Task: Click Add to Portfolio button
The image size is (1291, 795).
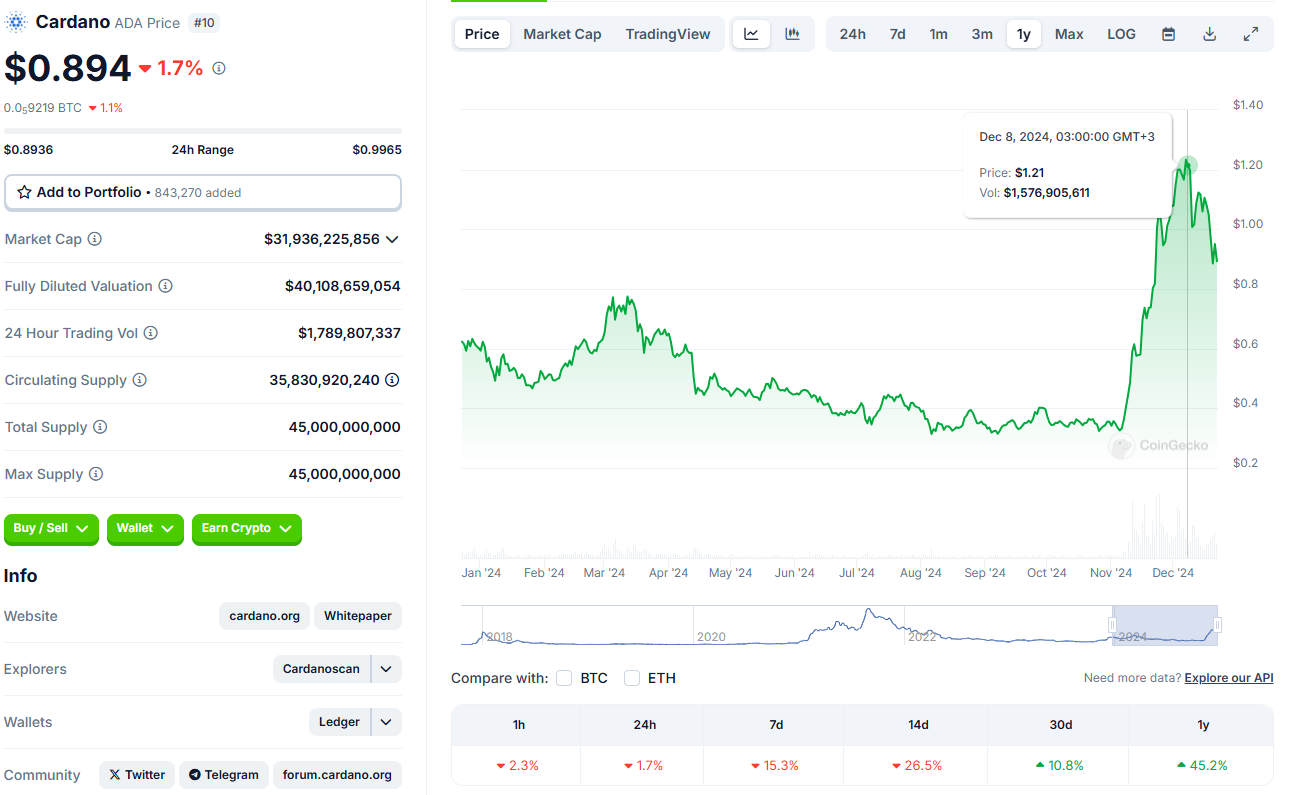Action: click(x=203, y=192)
